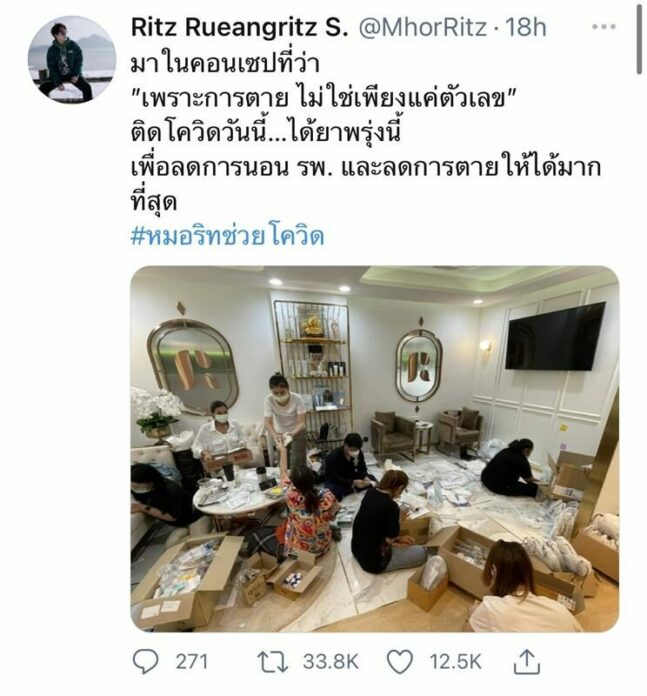Retweet this post via retweet icon

pyautogui.click(x=273, y=662)
